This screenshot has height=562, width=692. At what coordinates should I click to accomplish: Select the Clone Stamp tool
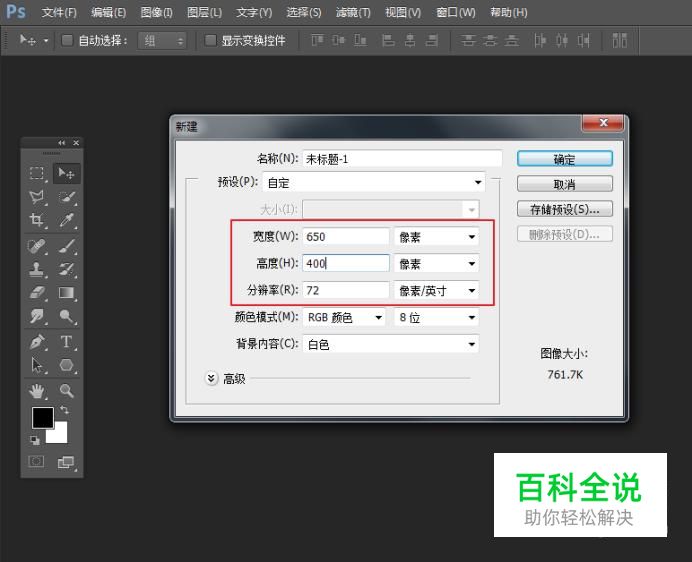pyautogui.click(x=37, y=269)
